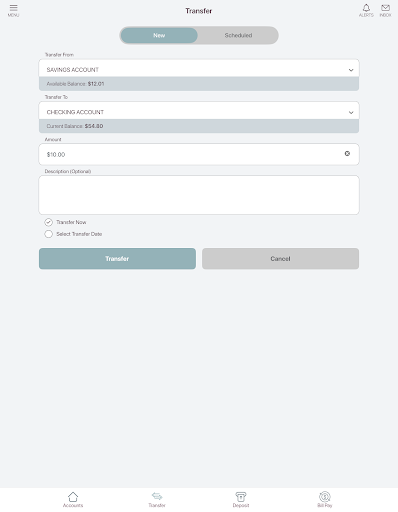Select the Transfer Now radio option
Viewport: 398px width, 512px height.
point(49,222)
